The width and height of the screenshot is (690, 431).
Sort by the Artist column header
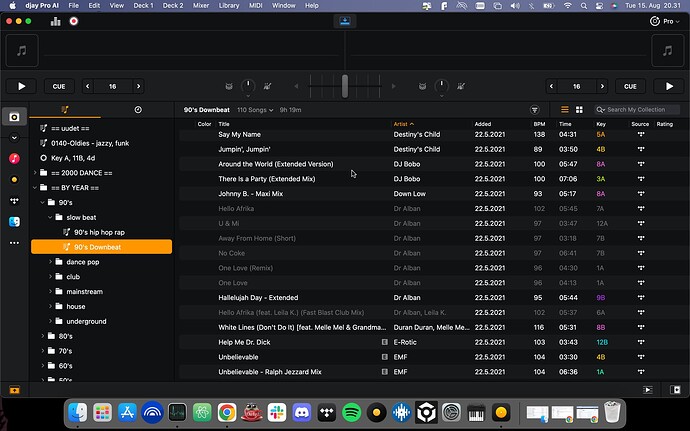pyautogui.click(x=404, y=124)
